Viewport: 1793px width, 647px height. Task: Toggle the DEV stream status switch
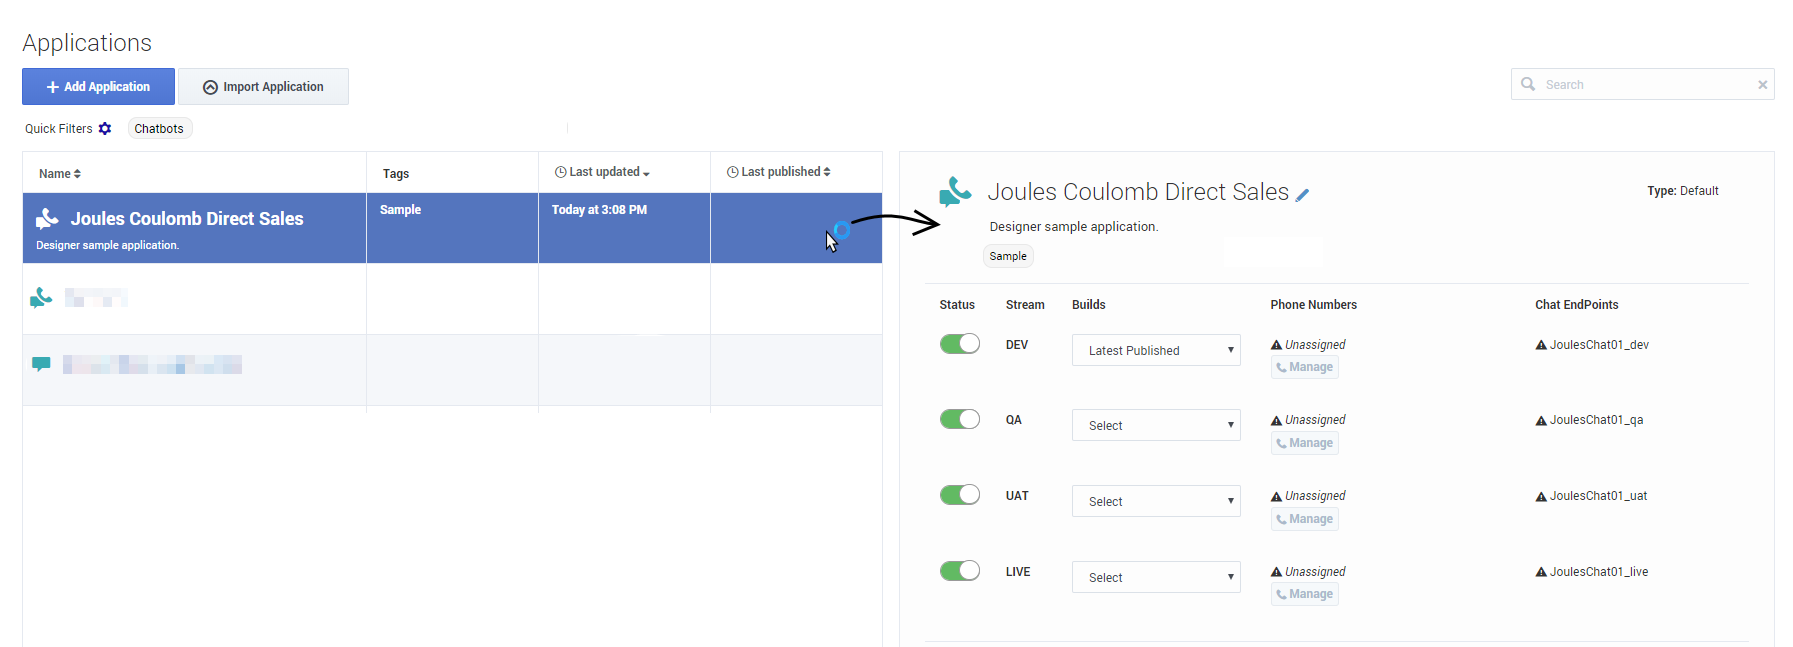[x=959, y=344]
